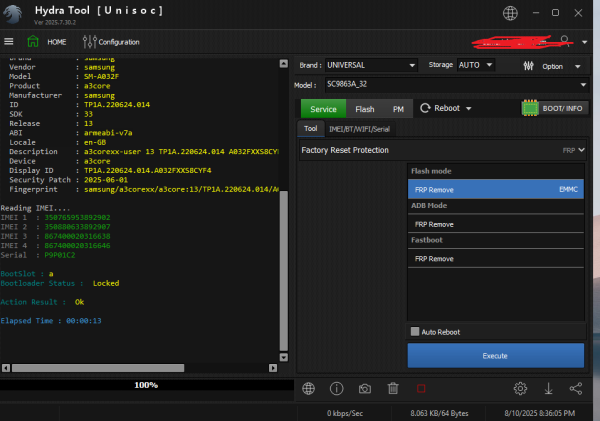The width and height of the screenshot is (600, 421).
Task: Click the Elapsed Time 00:00:13 text
Action: [51, 321]
